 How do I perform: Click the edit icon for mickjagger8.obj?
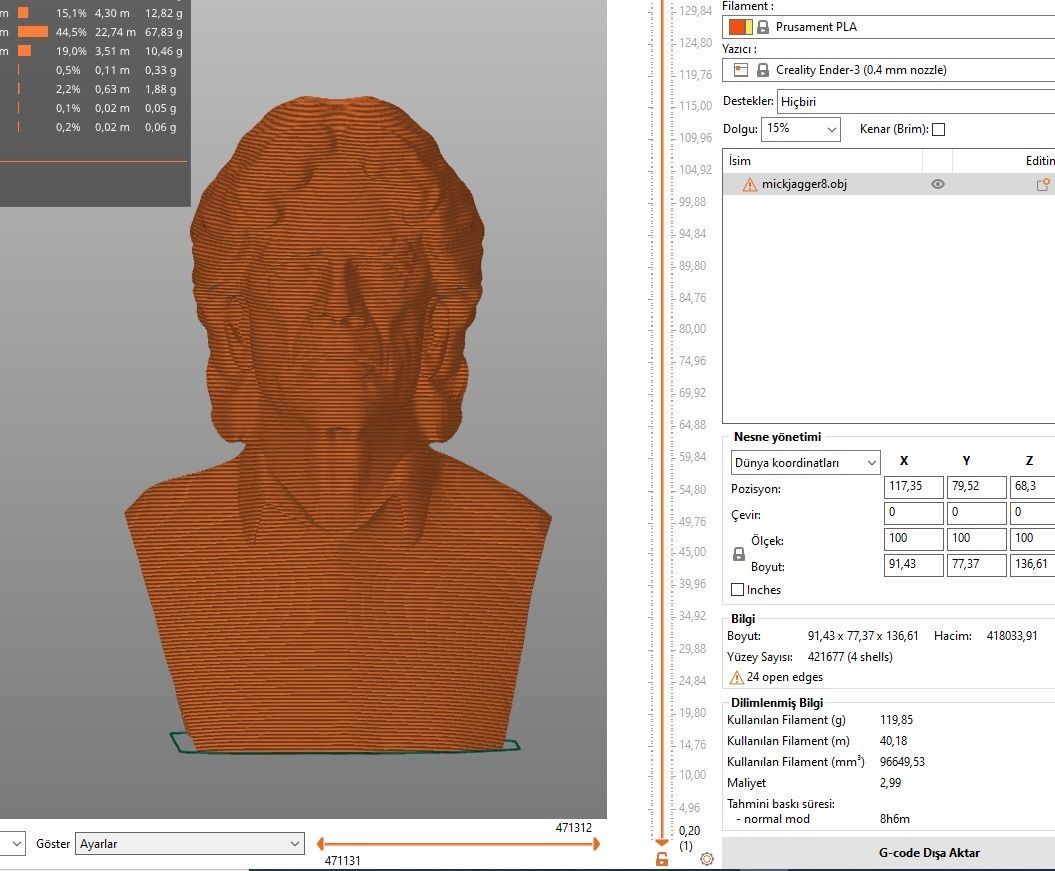pos(1044,184)
